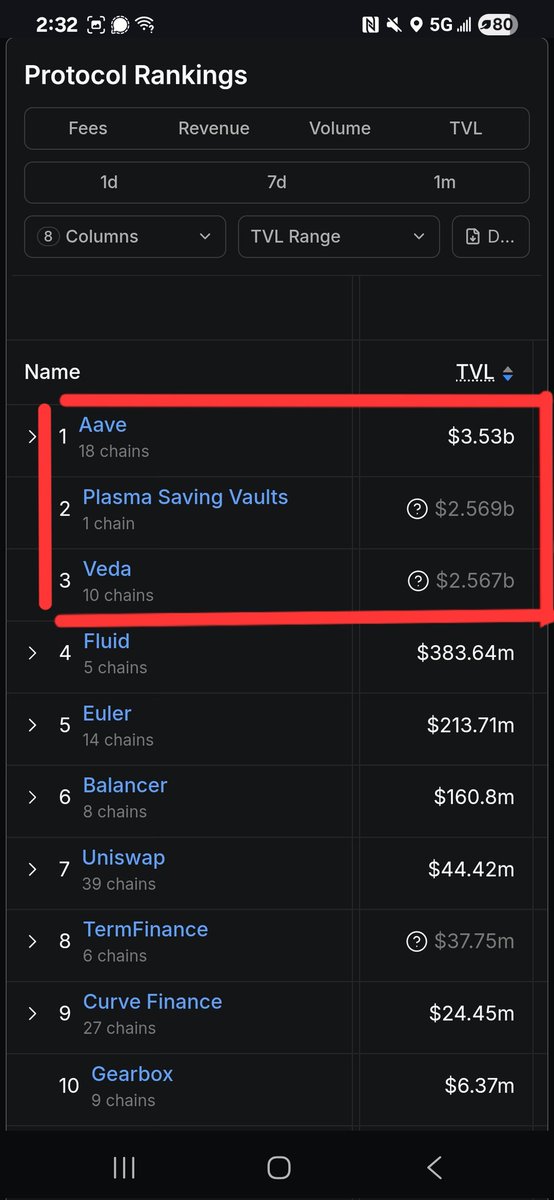
Task: Open the TVL Range dropdown
Action: (x=339, y=237)
